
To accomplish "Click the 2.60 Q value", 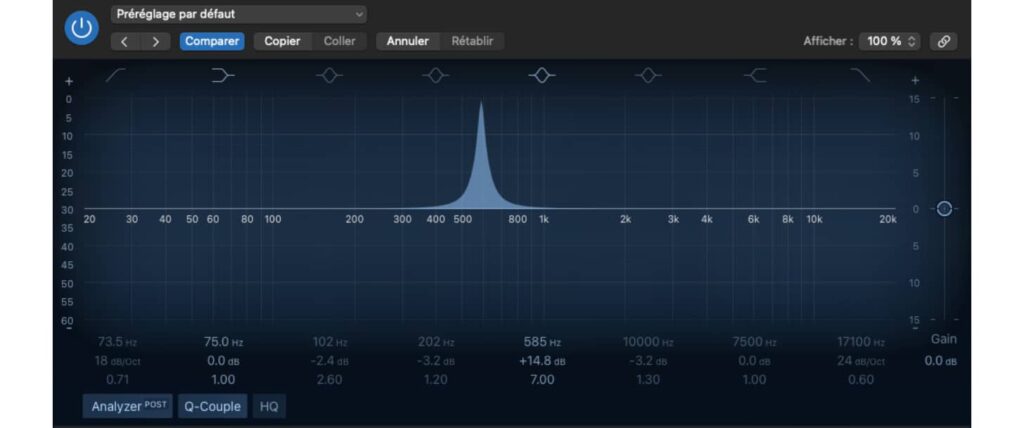I will point(329,380).
